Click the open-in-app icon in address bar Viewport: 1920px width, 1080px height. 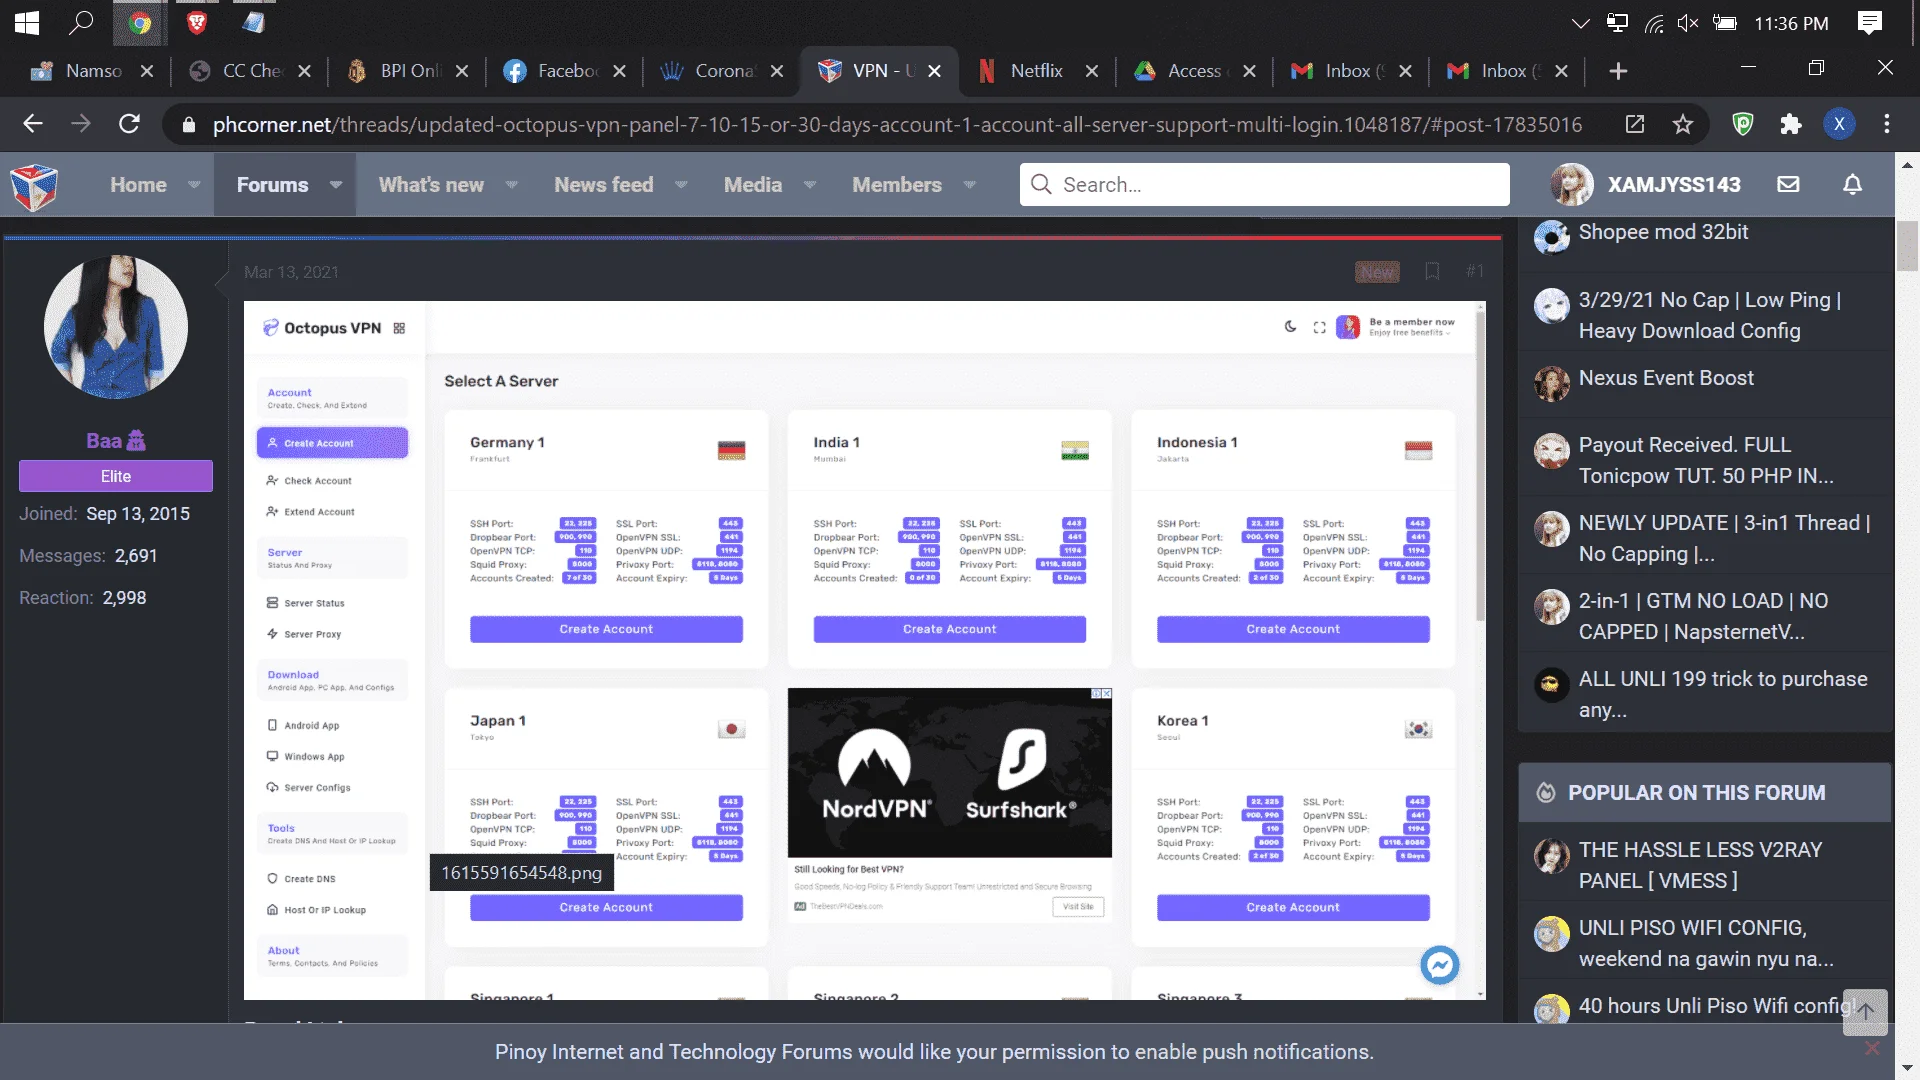[1635, 124]
